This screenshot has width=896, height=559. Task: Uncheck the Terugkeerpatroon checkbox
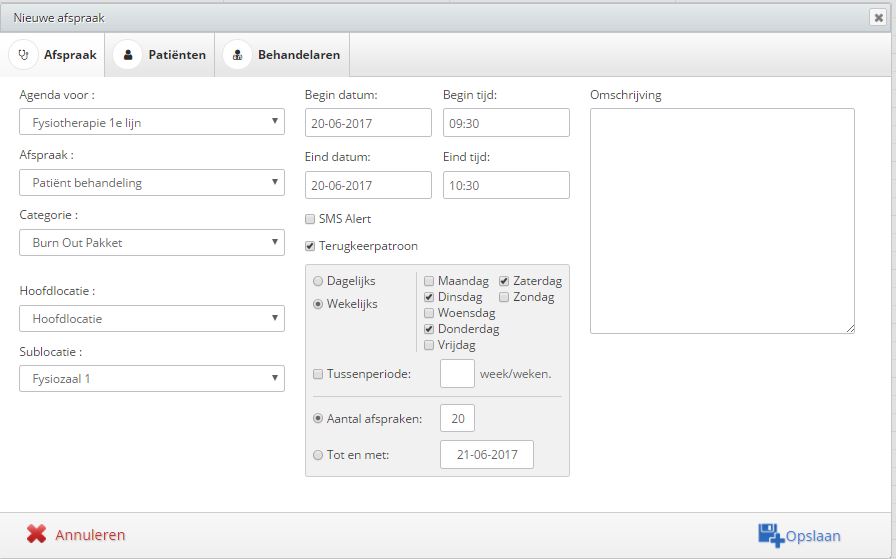310,246
